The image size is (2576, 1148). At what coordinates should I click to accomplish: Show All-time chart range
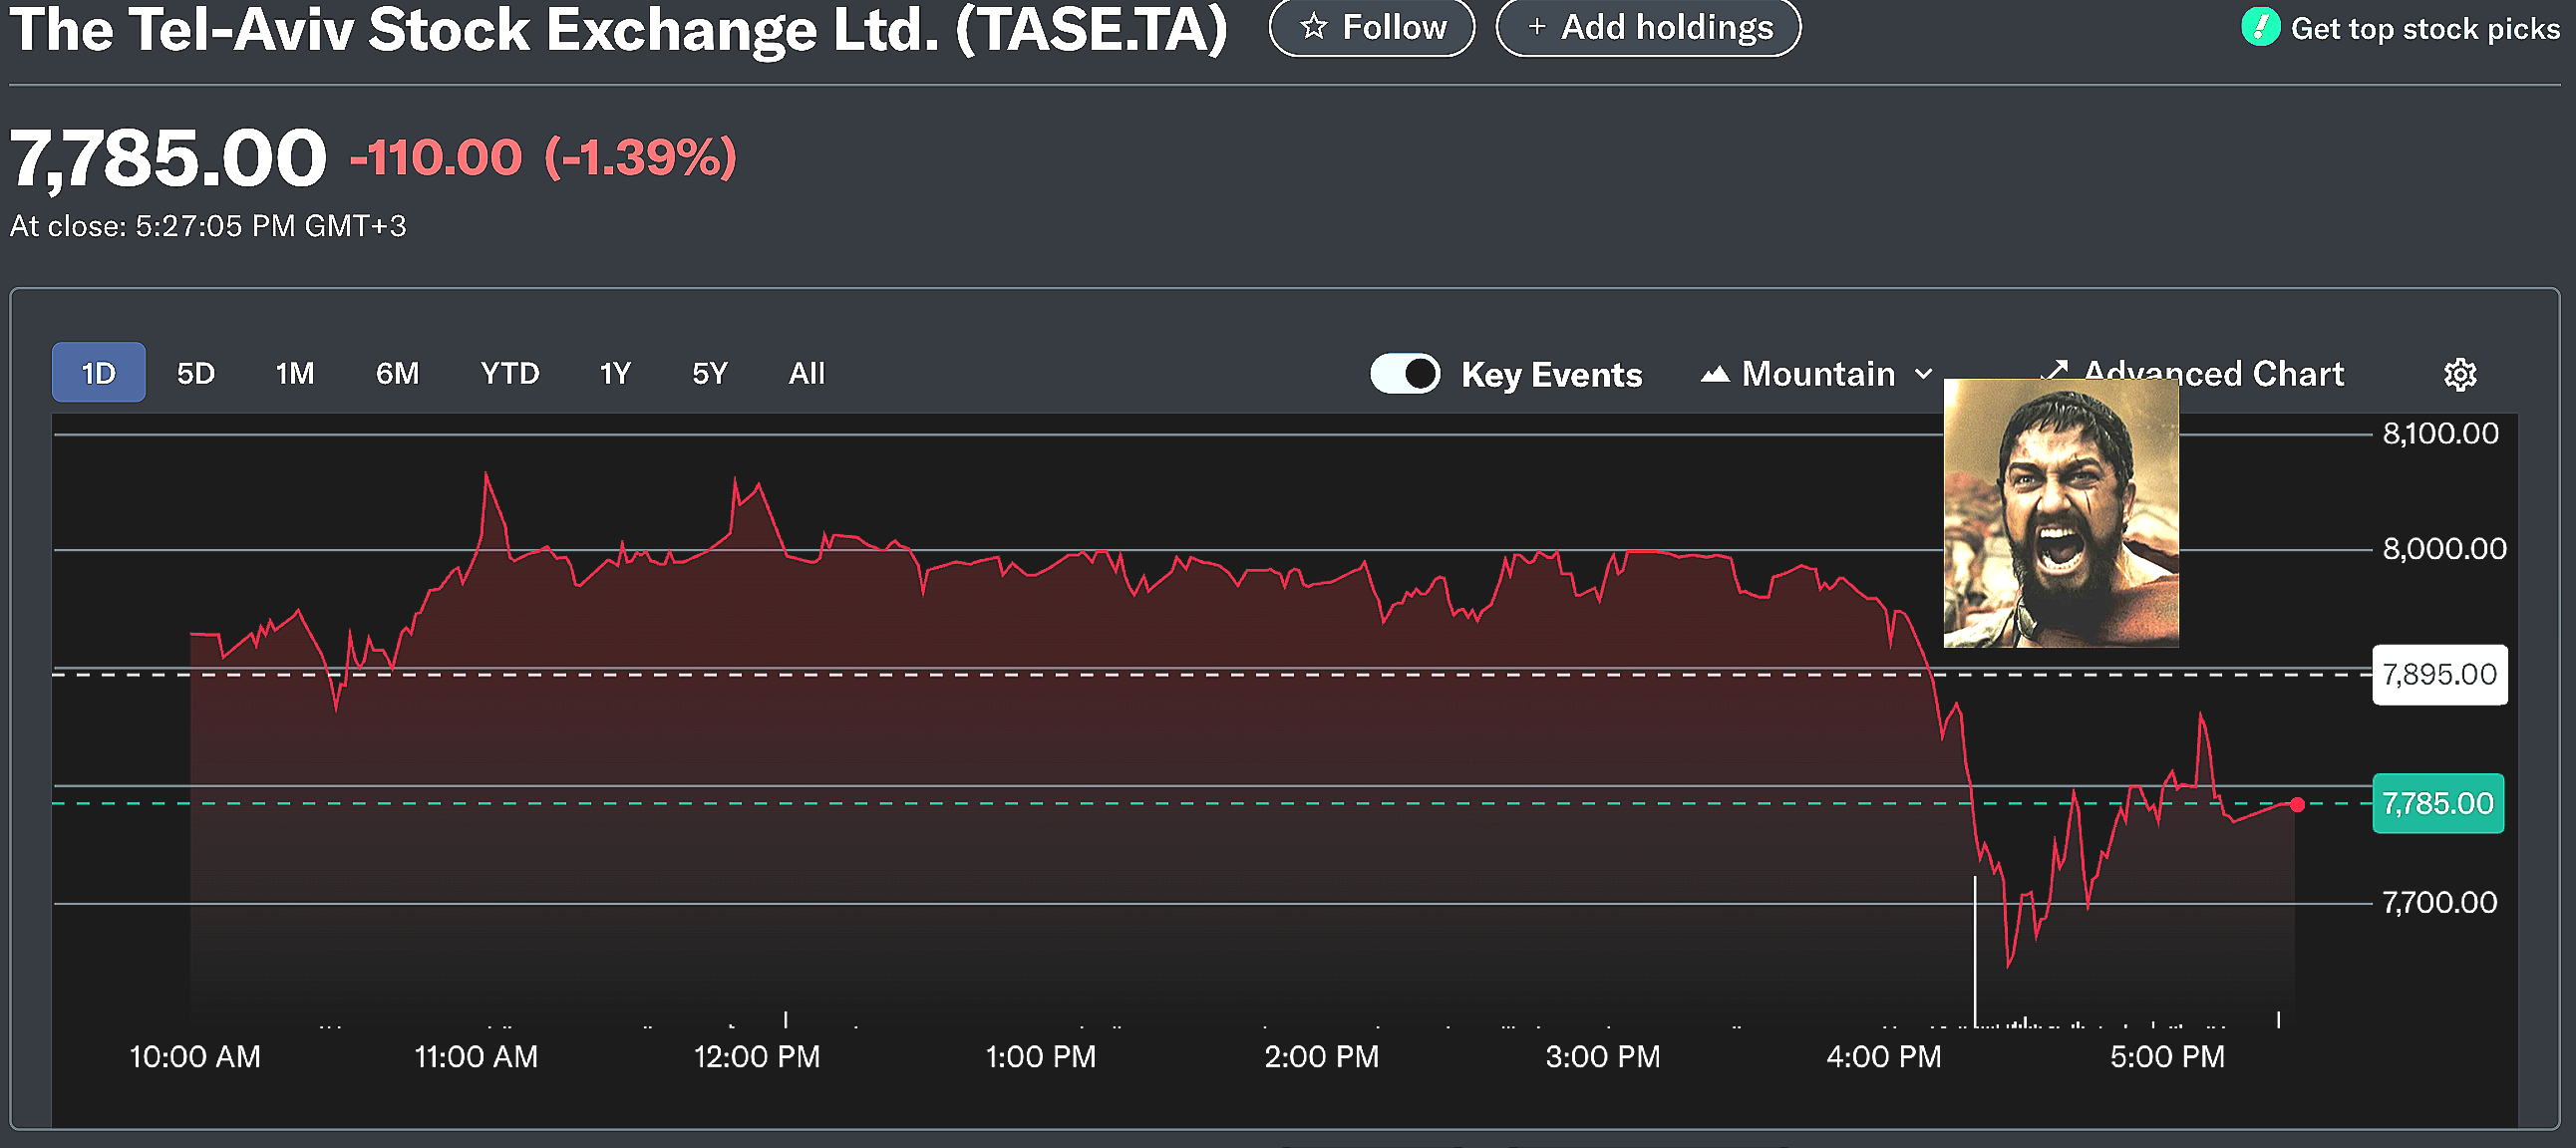[x=806, y=373]
